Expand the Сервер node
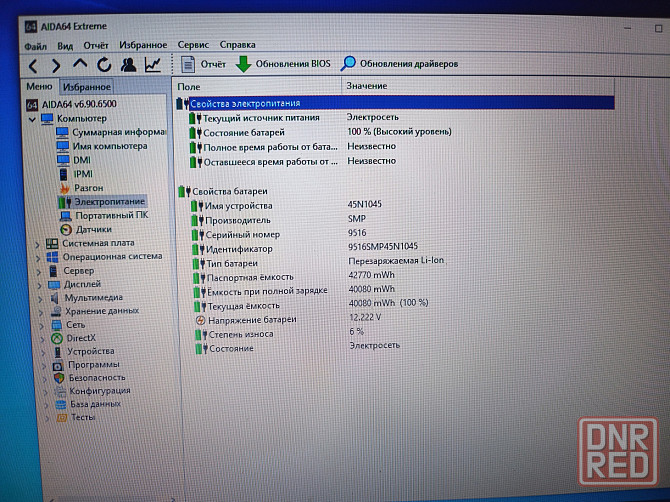This screenshot has width=670, height=502. [x=39, y=272]
